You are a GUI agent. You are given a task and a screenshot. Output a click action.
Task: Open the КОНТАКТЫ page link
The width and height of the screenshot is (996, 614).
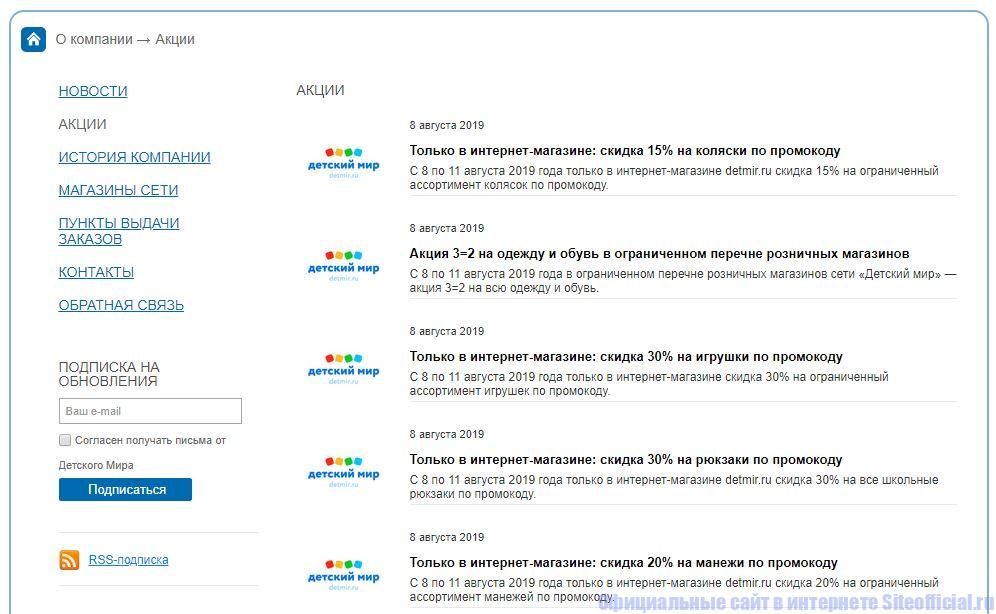[96, 272]
